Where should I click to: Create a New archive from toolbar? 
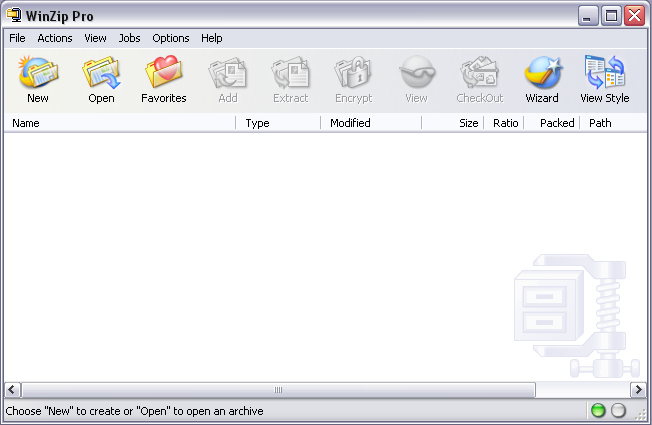[x=38, y=79]
